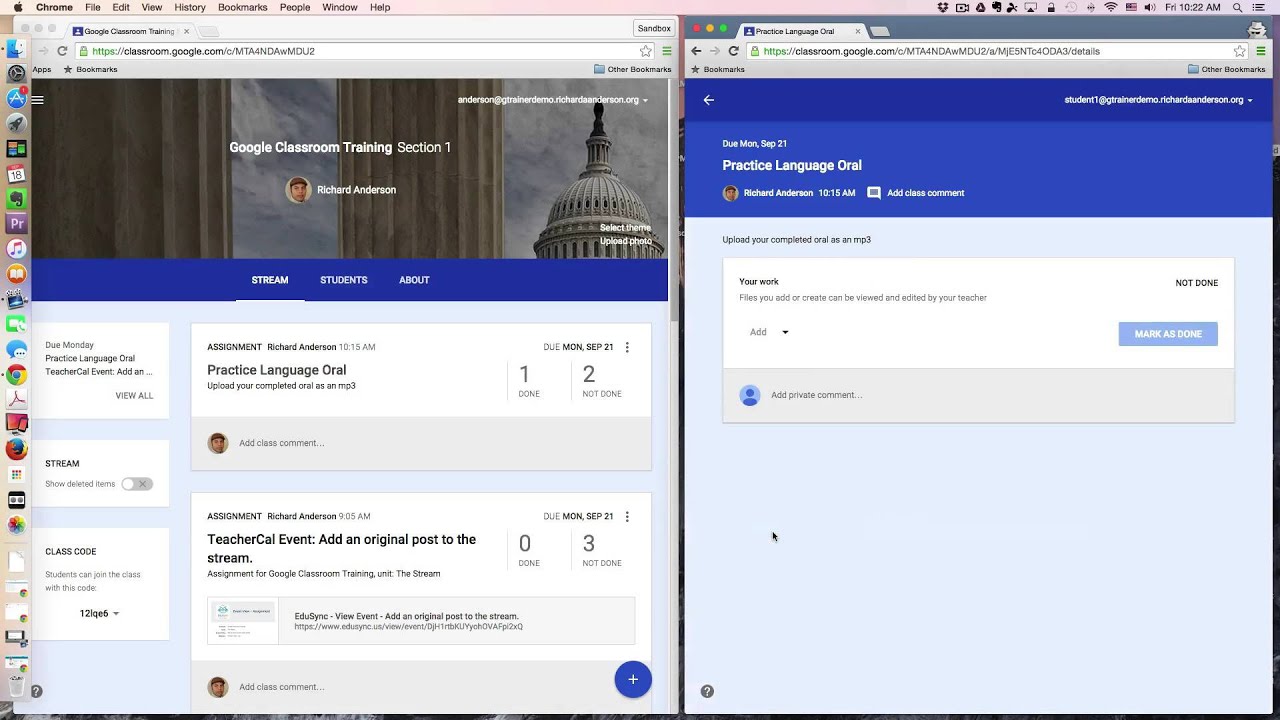Open Practice Language Oral assignment title
The width and height of the screenshot is (1280, 720).
pyautogui.click(x=277, y=370)
